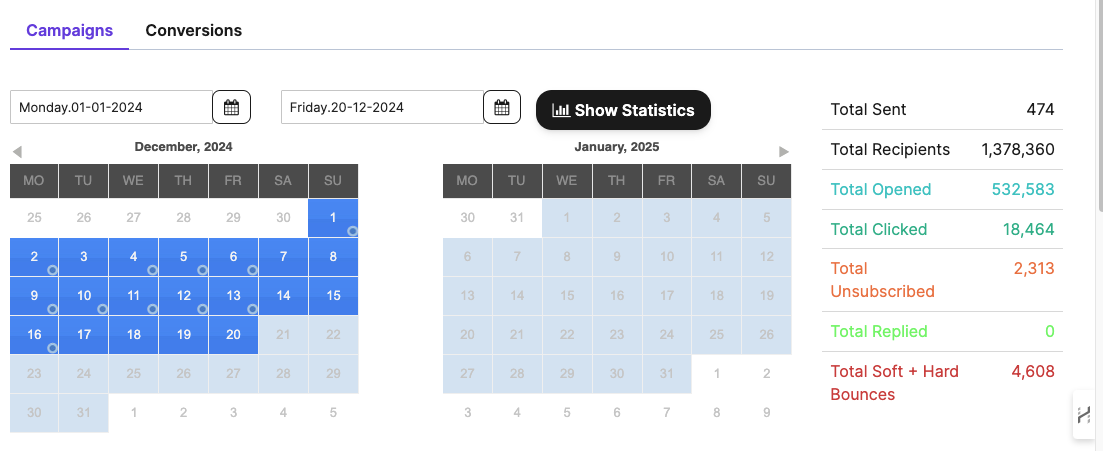Viewport: 1103px width, 451px height.
Task: Choose January 31 in the 2025 calendar
Action: coord(666,374)
